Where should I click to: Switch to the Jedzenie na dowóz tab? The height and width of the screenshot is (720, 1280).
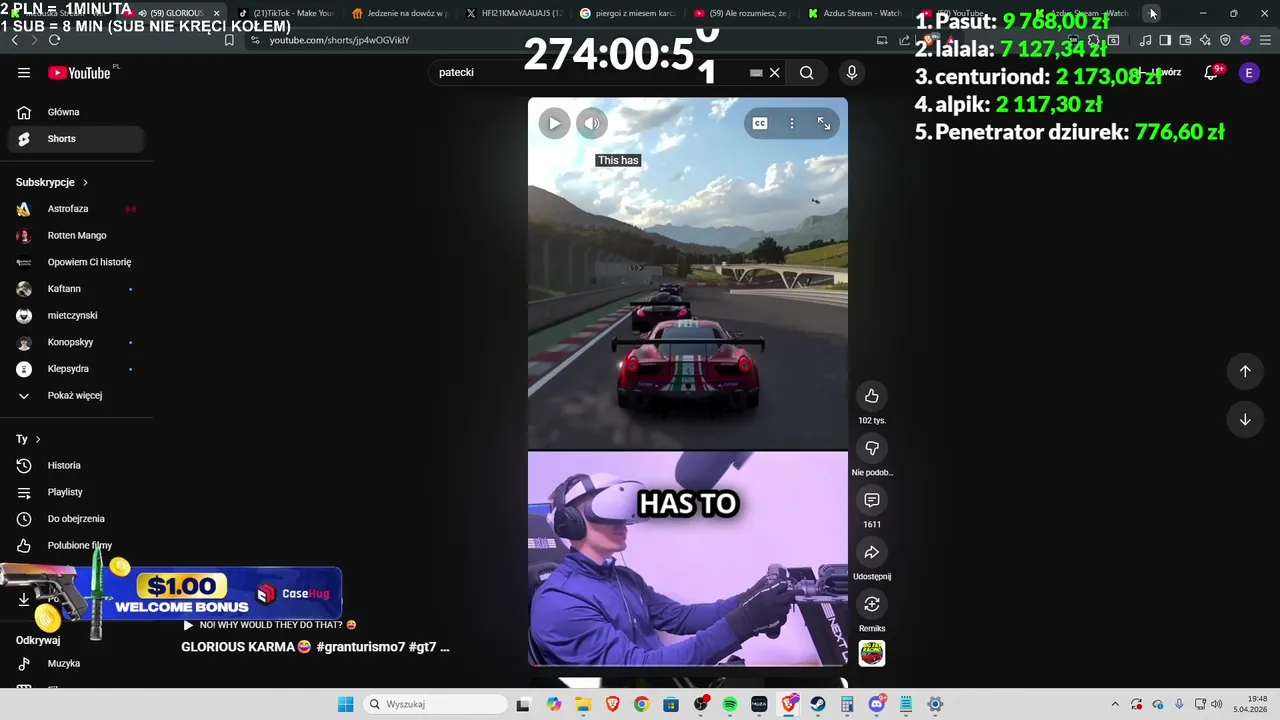click(401, 13)
